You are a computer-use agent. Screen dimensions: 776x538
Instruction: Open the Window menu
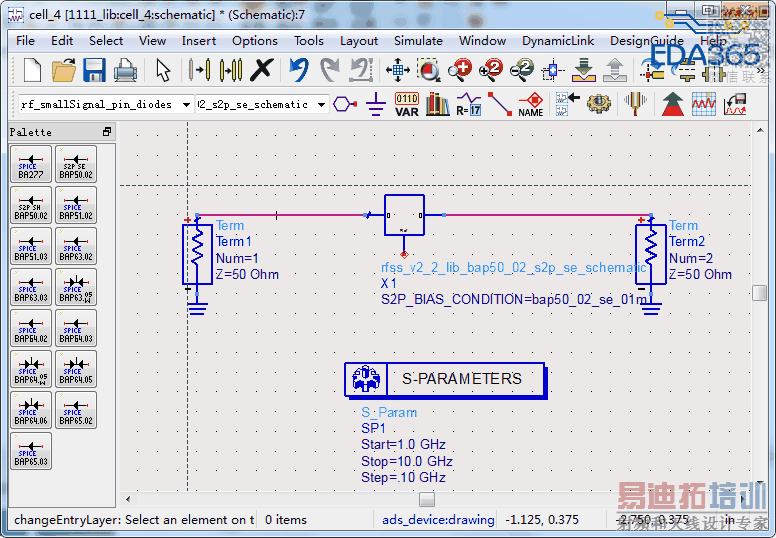(x=482, y=41)
